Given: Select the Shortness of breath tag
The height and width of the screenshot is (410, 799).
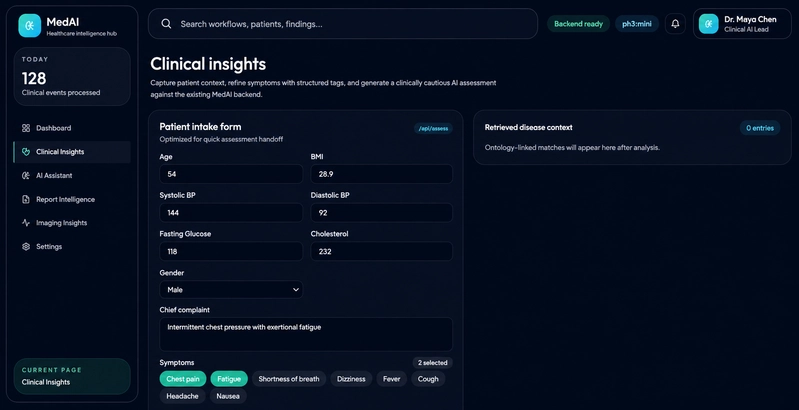Looking at the screenshot, I should point(289,379).
